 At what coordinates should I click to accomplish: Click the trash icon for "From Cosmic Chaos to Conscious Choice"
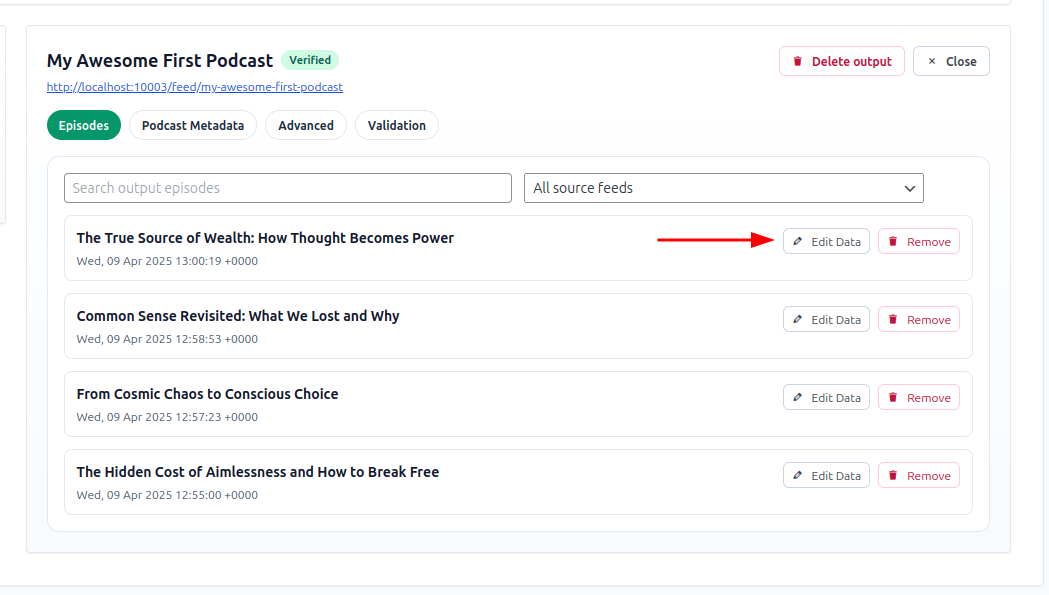coord(893,397)
